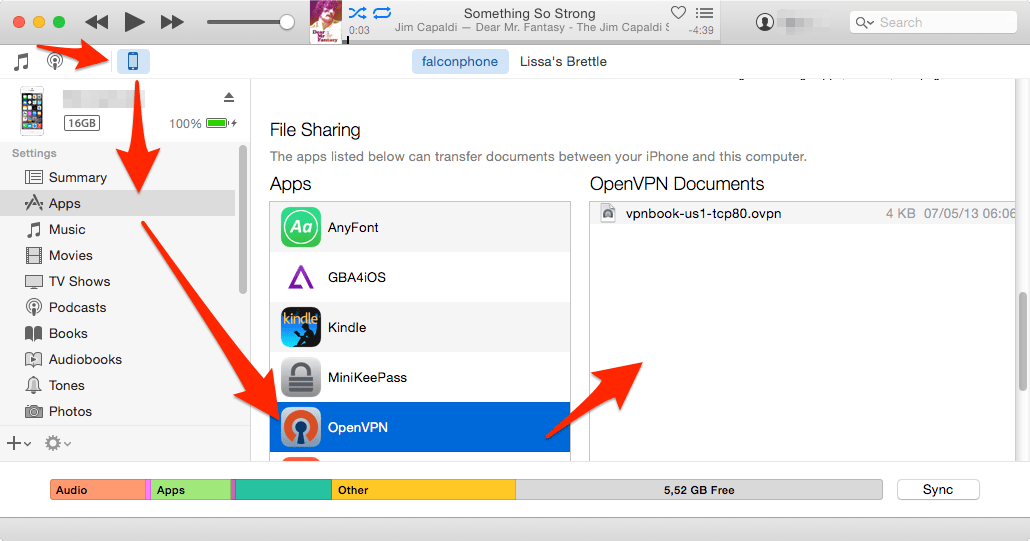Click the remaining time -4:39

click(x=701, y=30)
